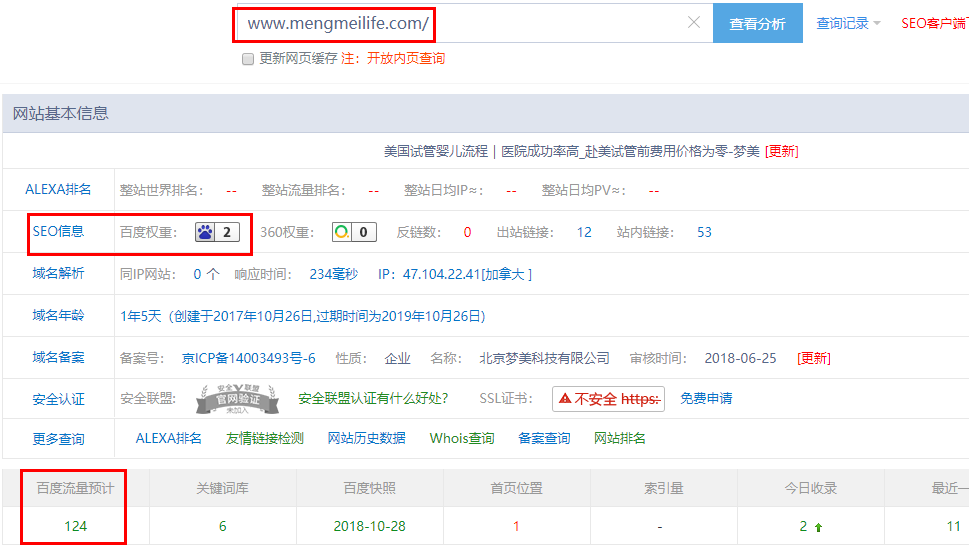Click the 索引量 column header

coord(664,489)
